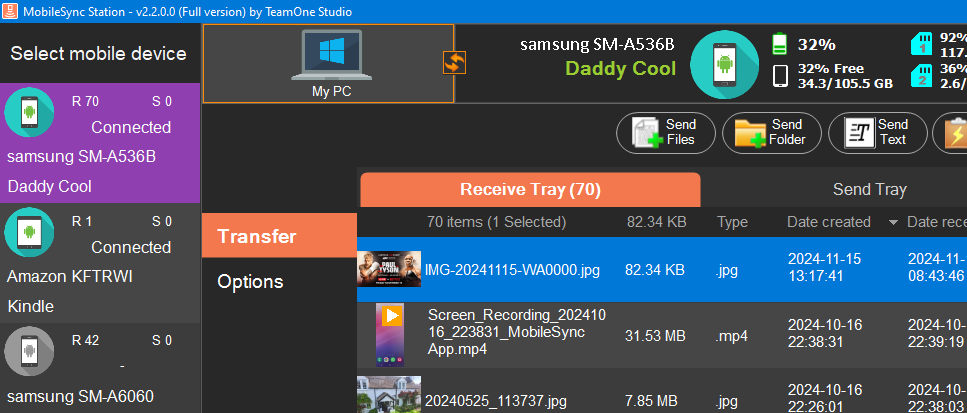Click the Date created sort arrow
Image resolution: width=967 pixels, height=413 pixels.
point(893,223)
